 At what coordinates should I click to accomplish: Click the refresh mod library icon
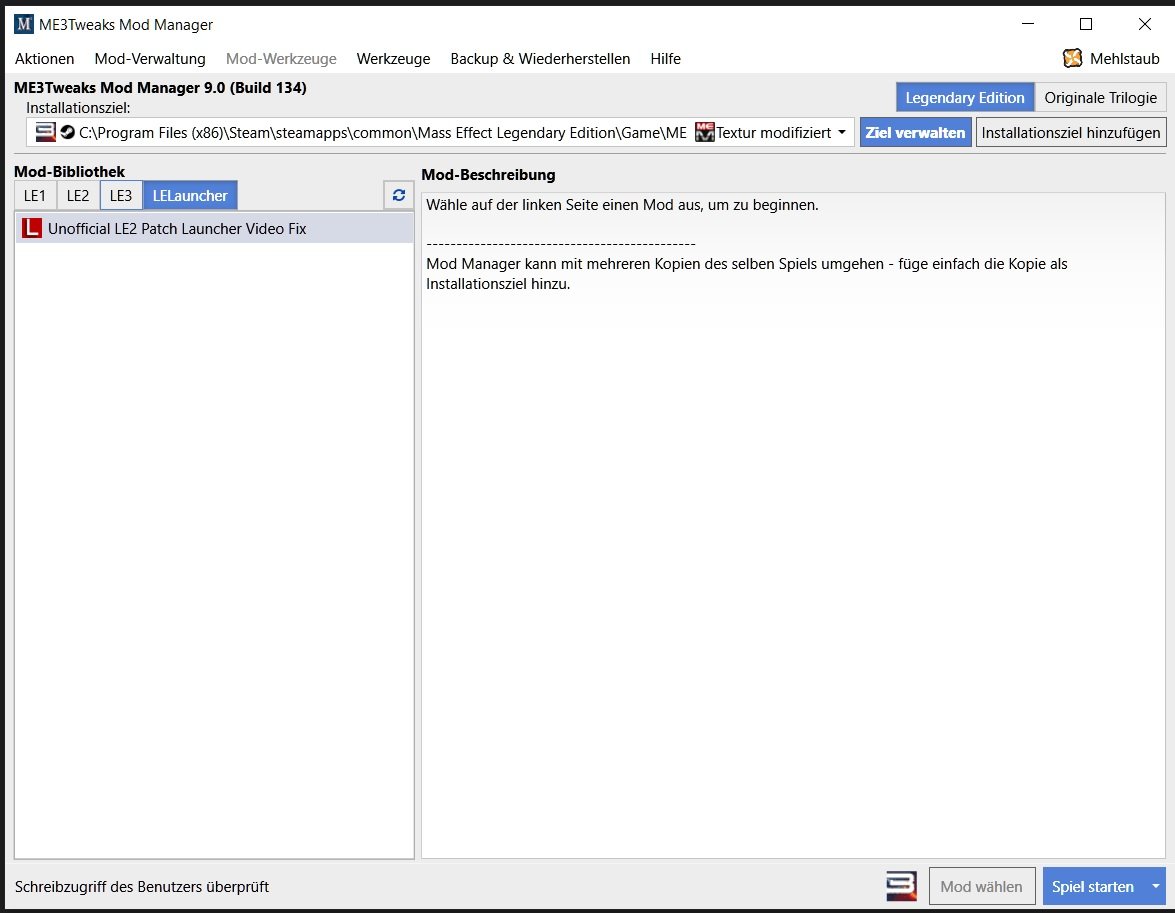coord(399,196)
